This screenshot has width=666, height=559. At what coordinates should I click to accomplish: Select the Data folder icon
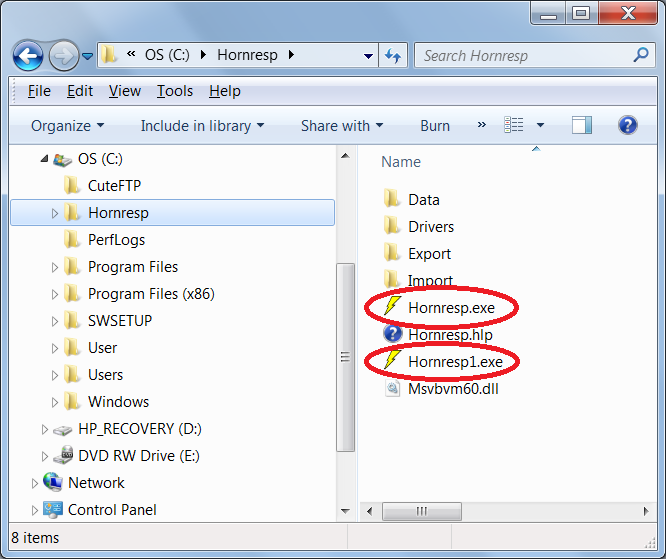[x=391, y=199]
